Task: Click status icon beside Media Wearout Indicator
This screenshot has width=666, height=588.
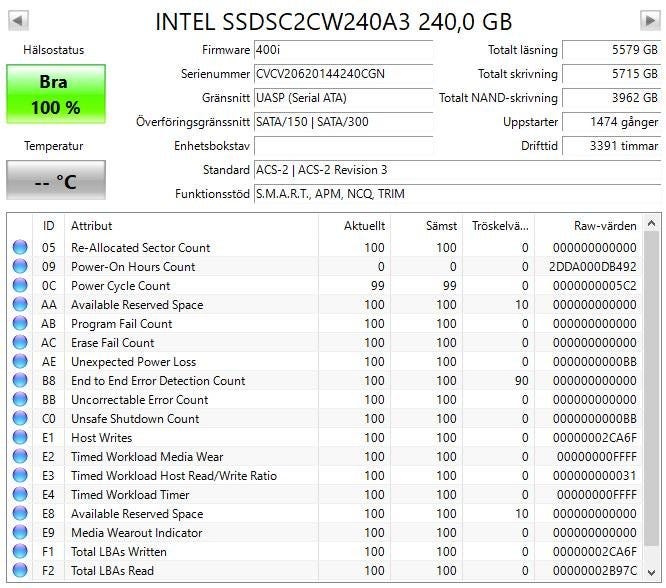Action: (20, 533)
